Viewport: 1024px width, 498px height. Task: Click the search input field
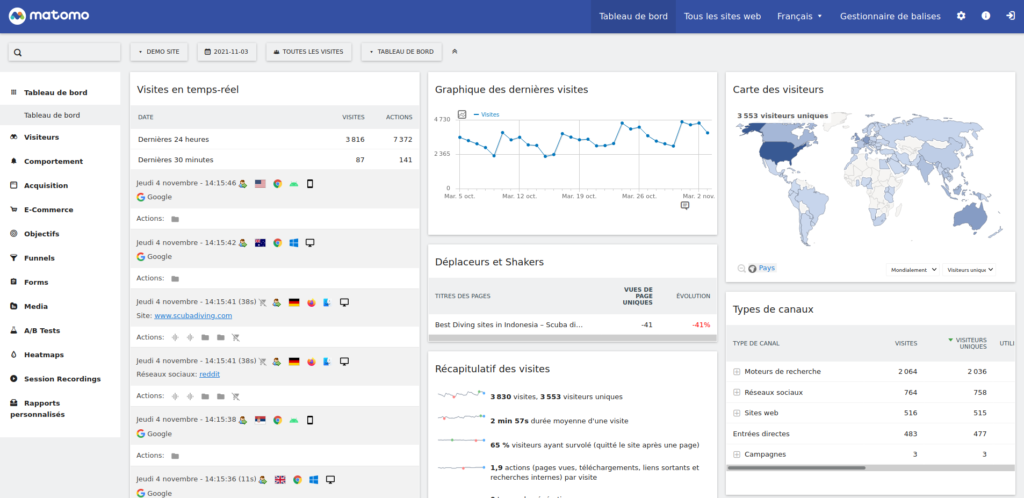click(x=65, y=52)
